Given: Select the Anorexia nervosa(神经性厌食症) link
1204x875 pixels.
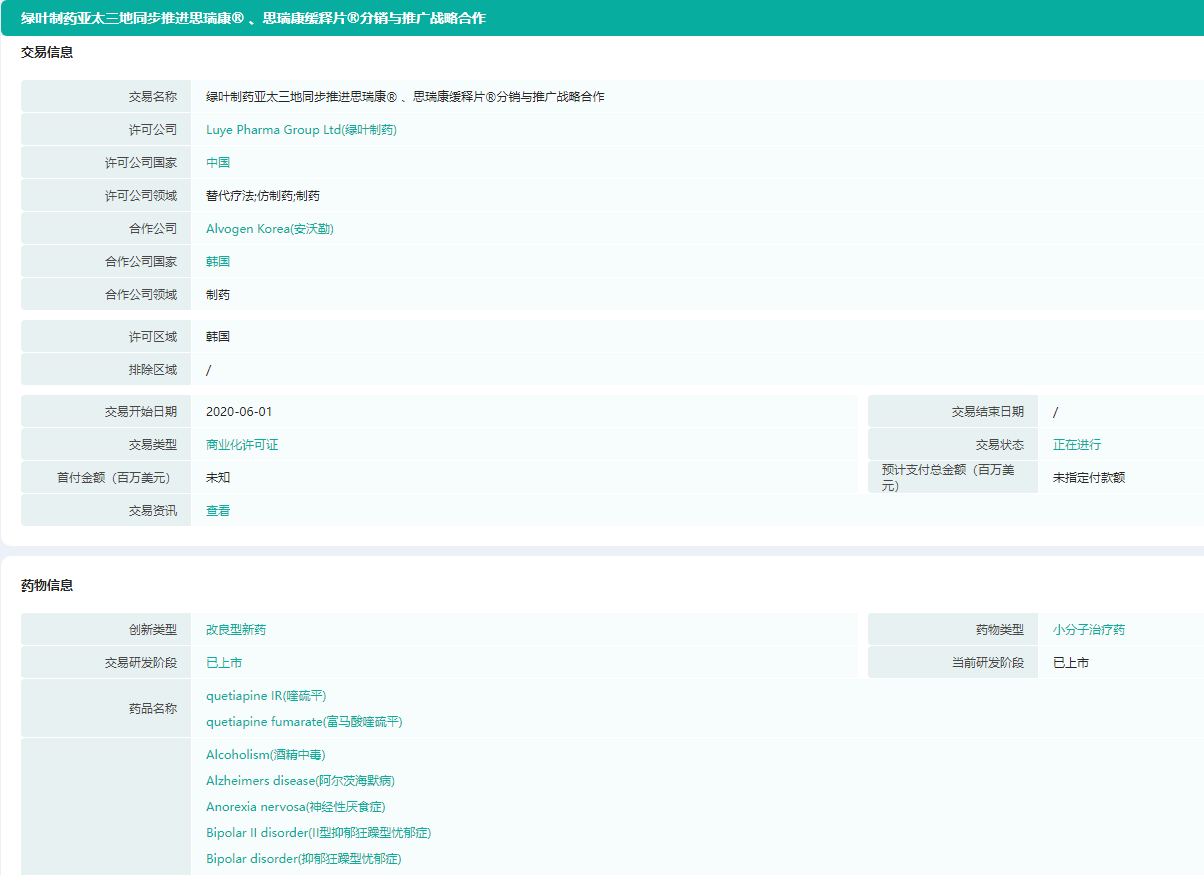Looking at the screenshot, I should coord(295,807).
